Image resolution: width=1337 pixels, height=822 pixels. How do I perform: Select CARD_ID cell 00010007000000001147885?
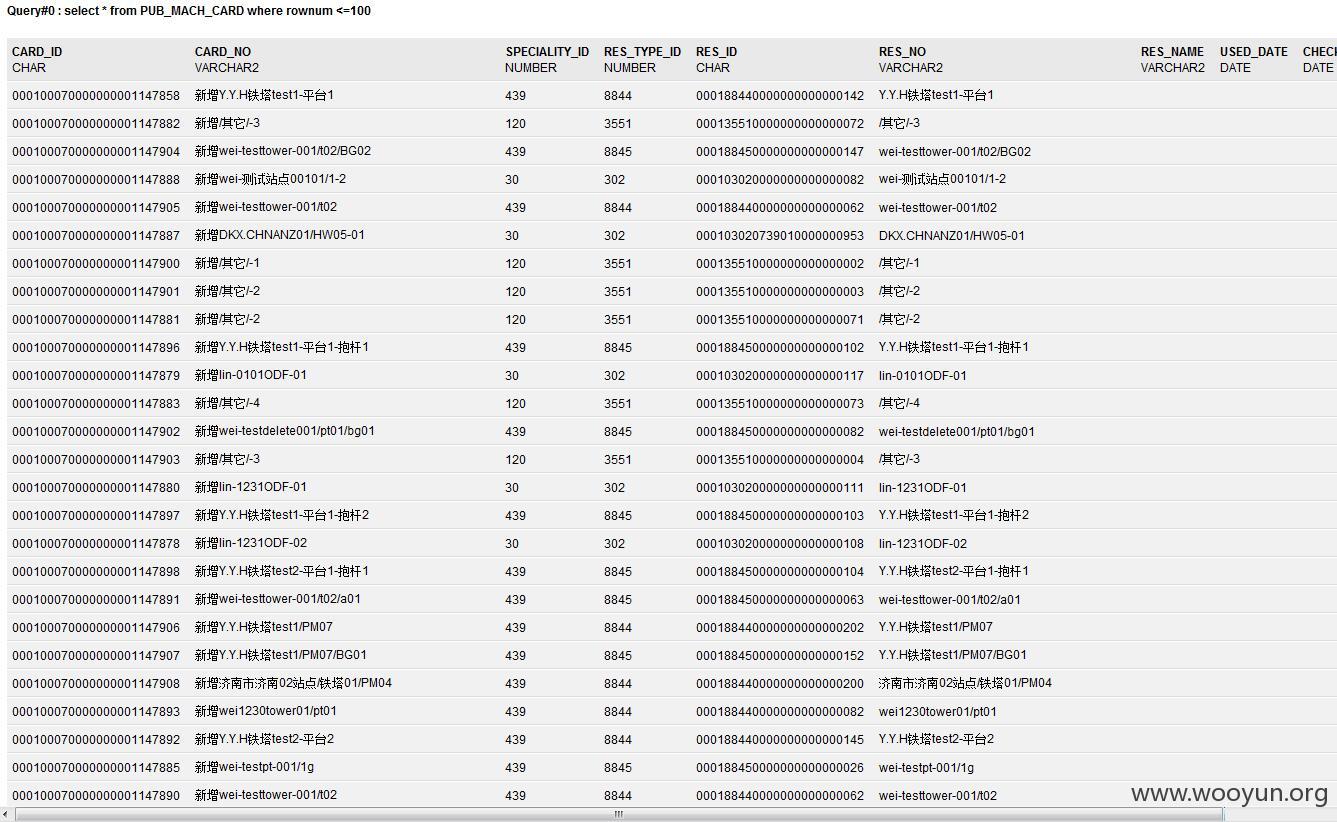[x=96, y=768]
